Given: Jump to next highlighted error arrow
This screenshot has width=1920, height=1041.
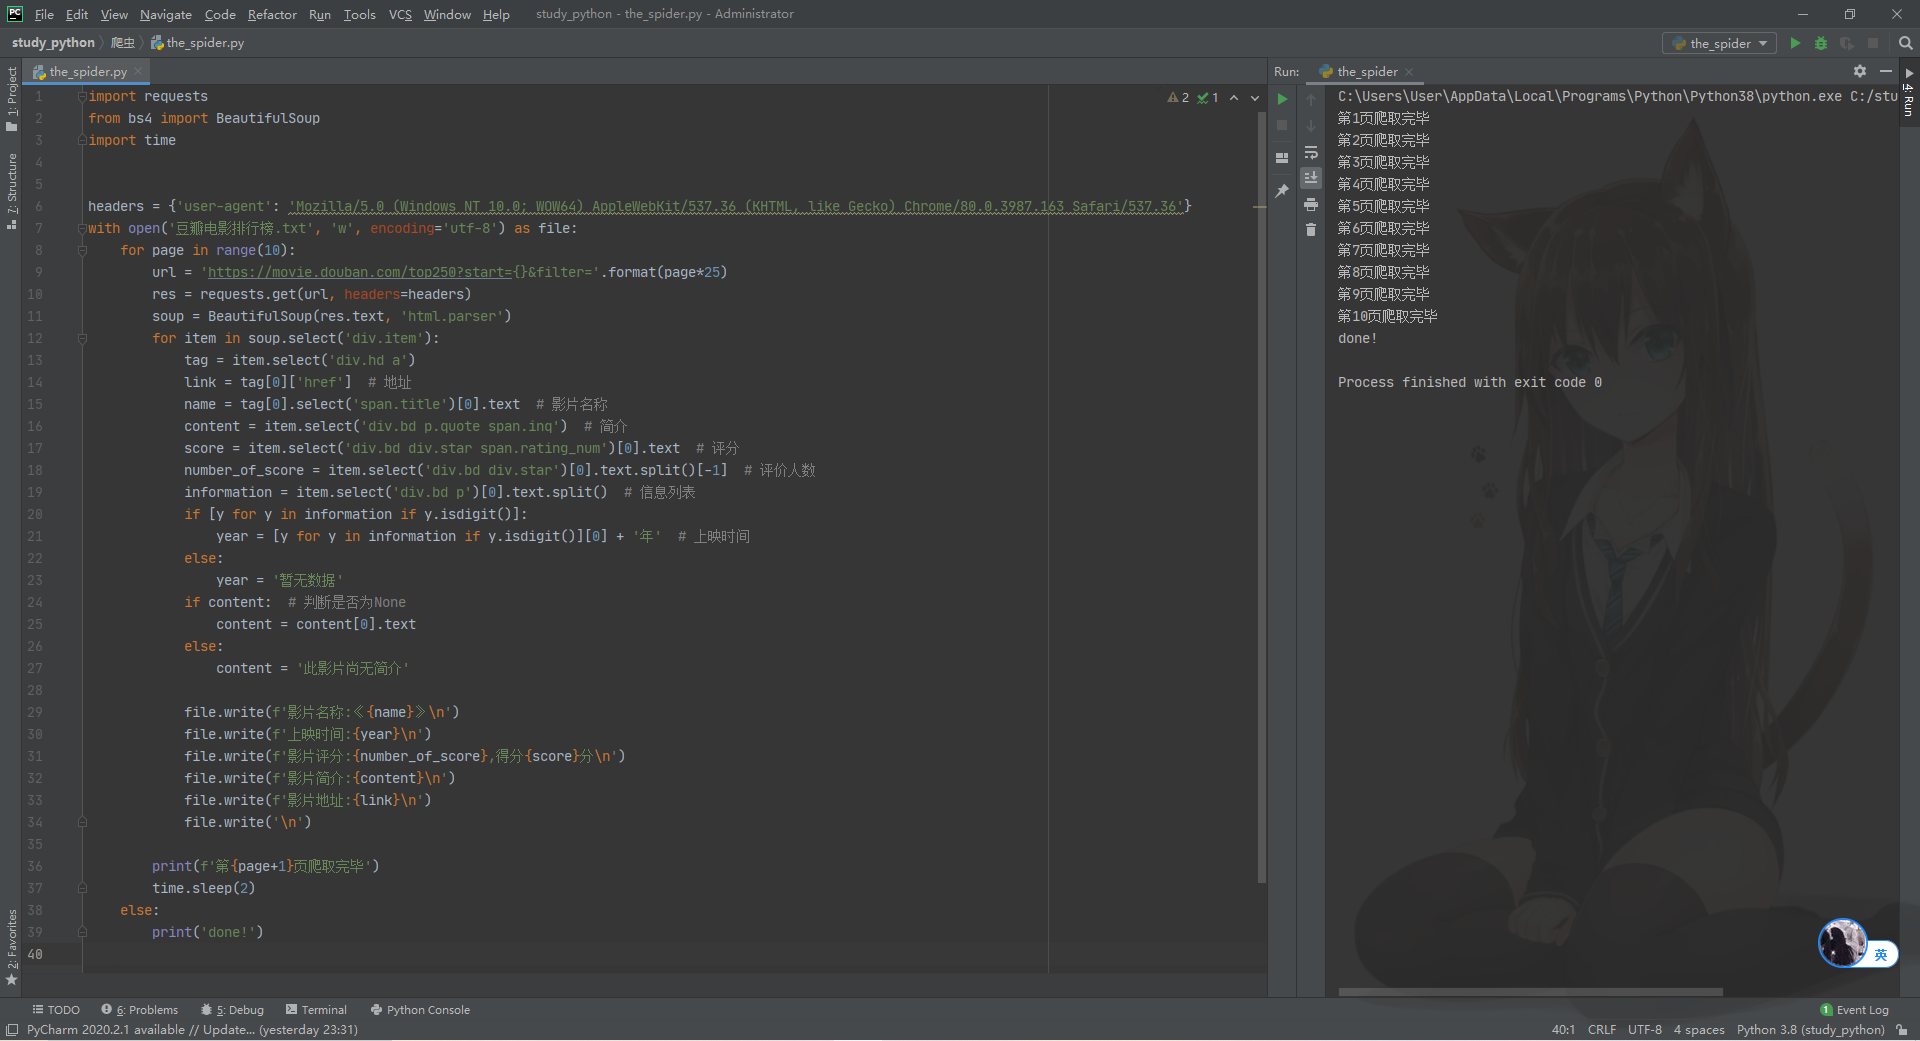Looking at the screenshot, I should 1255,98.
